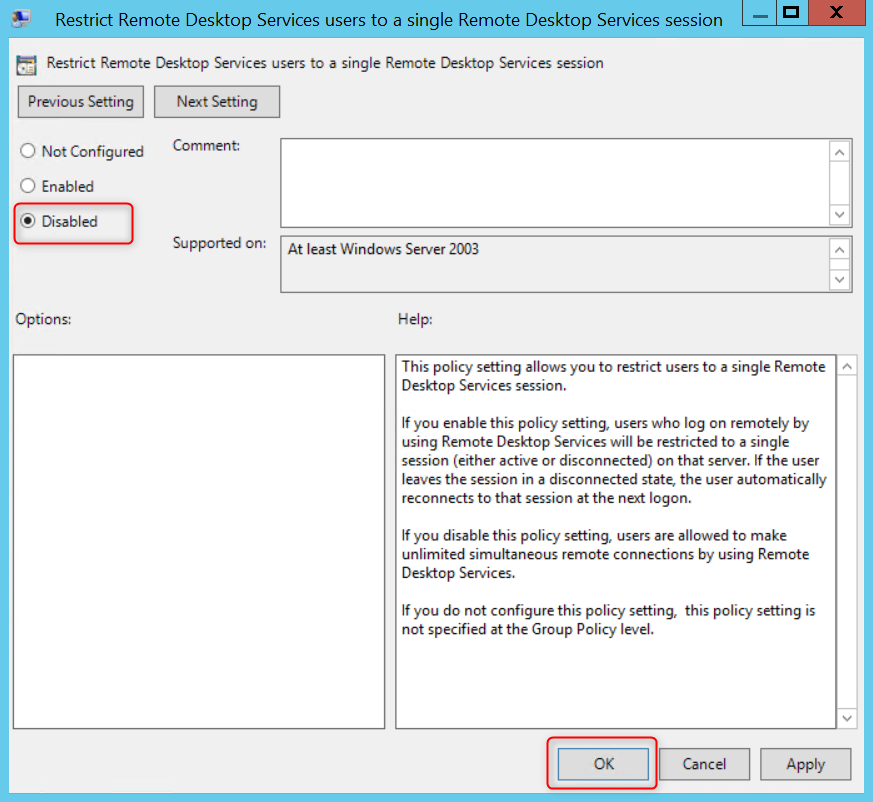This screenshot has width=873, height=802.
Task: Close the policy settings window
Action: click(x=836, y=13)
